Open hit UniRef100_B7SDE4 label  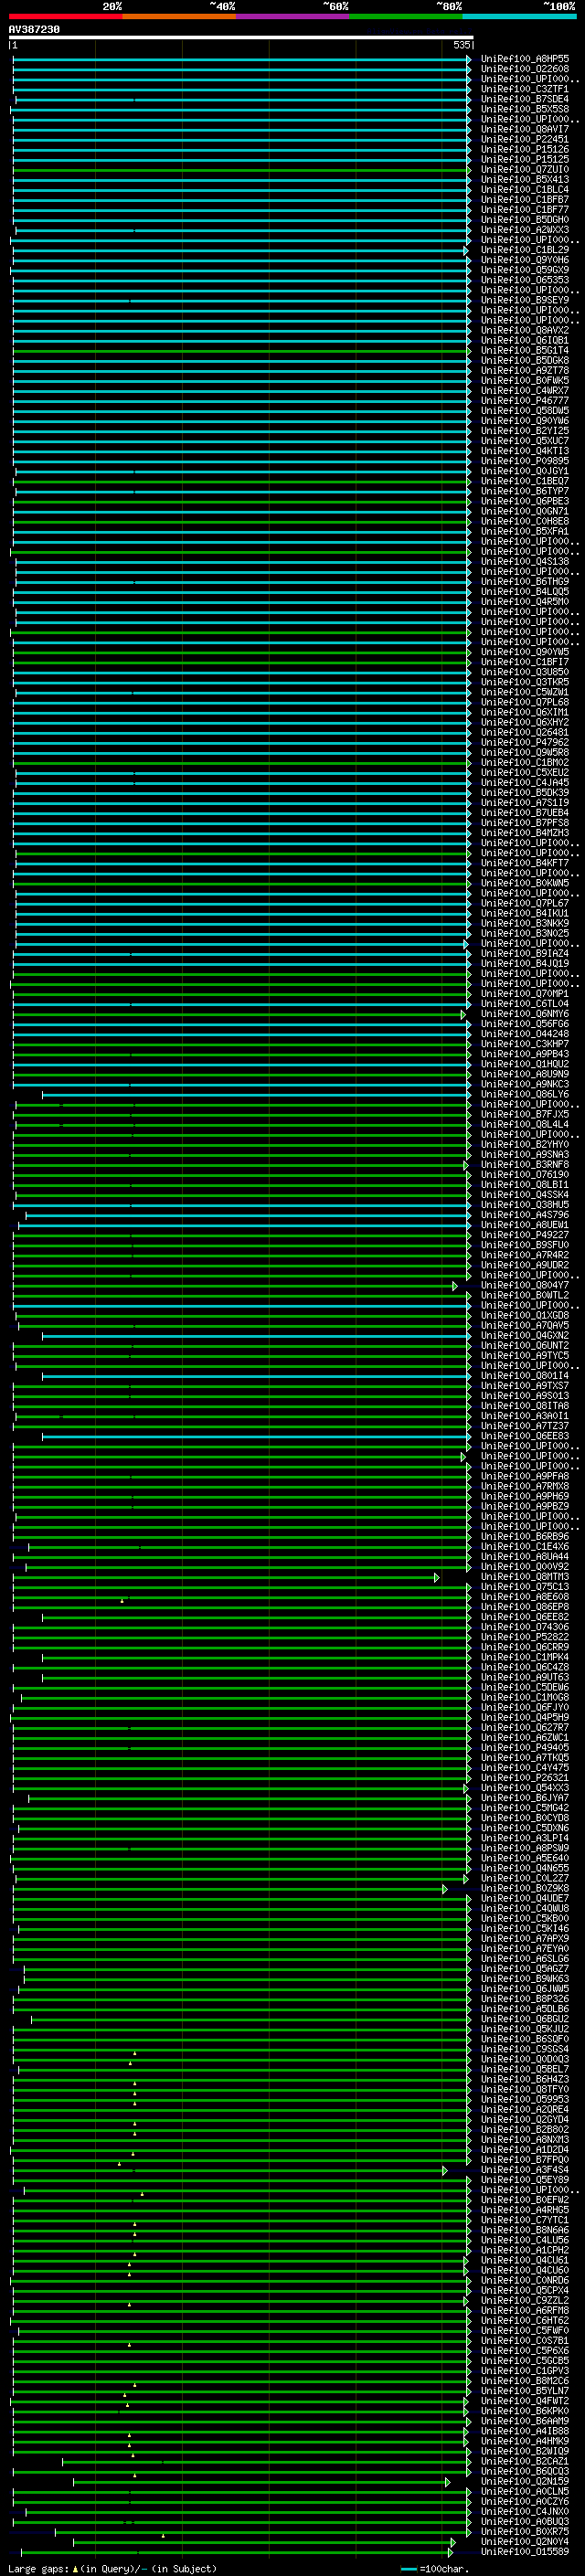[x=525, y=99]
